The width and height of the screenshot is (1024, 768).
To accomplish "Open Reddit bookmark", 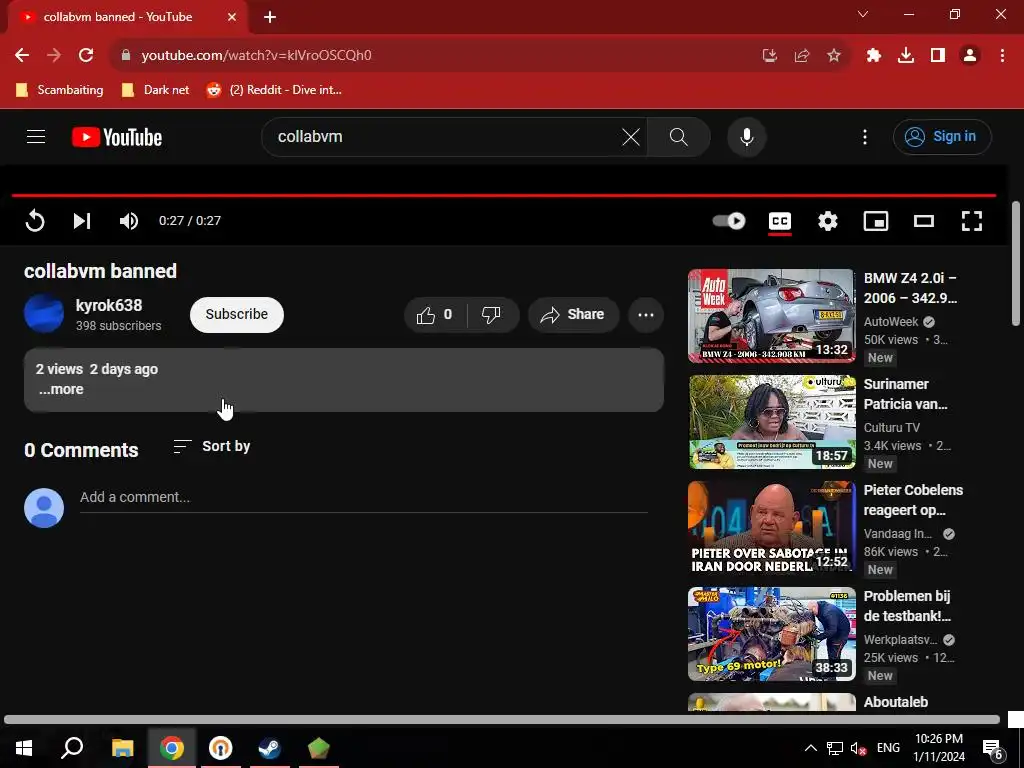I will 274,90.
